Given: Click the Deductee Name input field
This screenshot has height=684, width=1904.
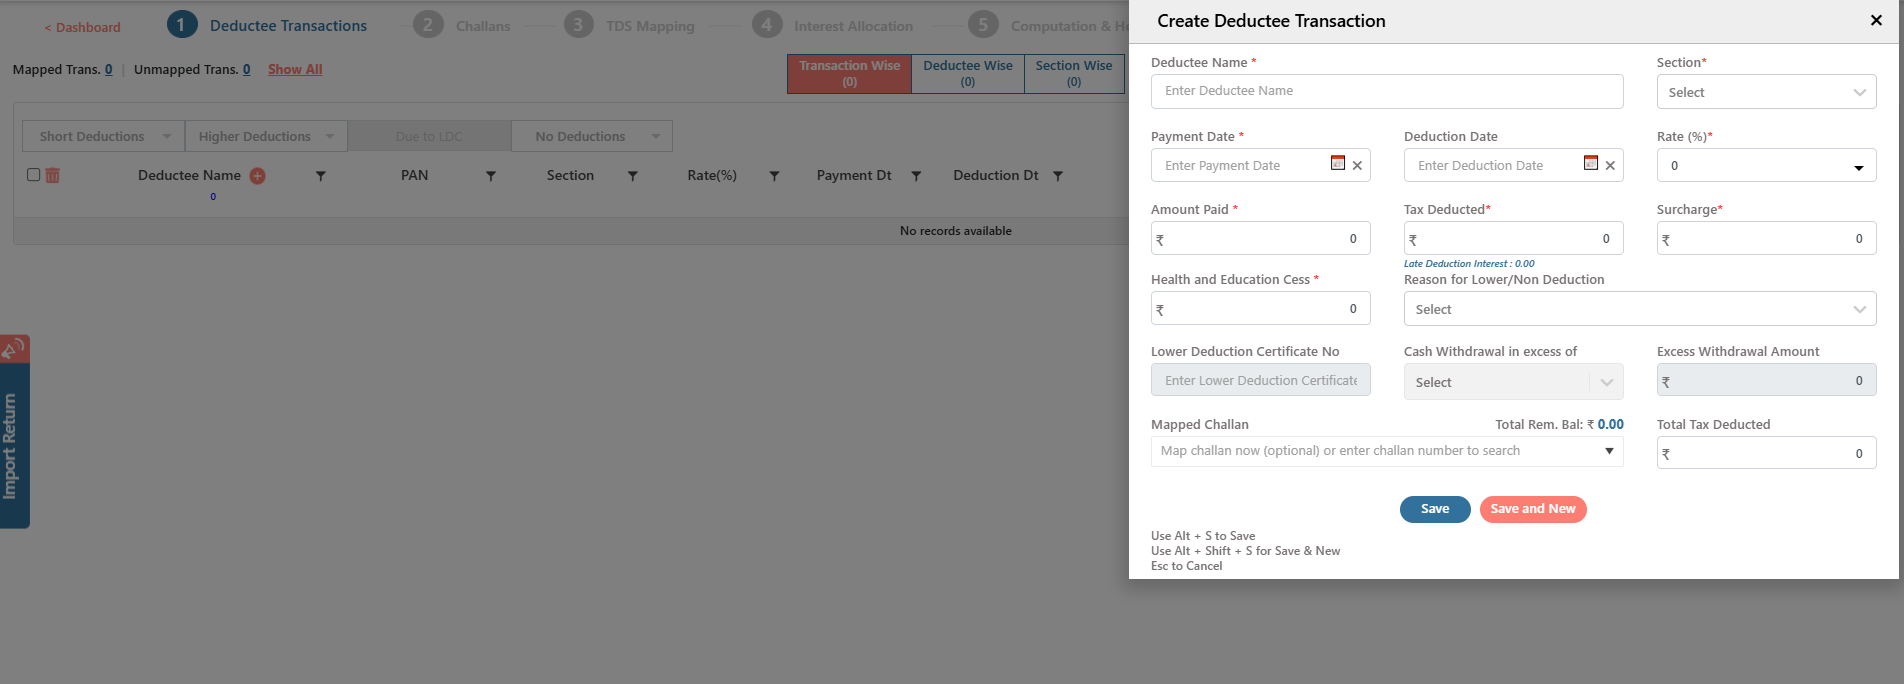Looking at the screenshot, I should pos(1387,91).
